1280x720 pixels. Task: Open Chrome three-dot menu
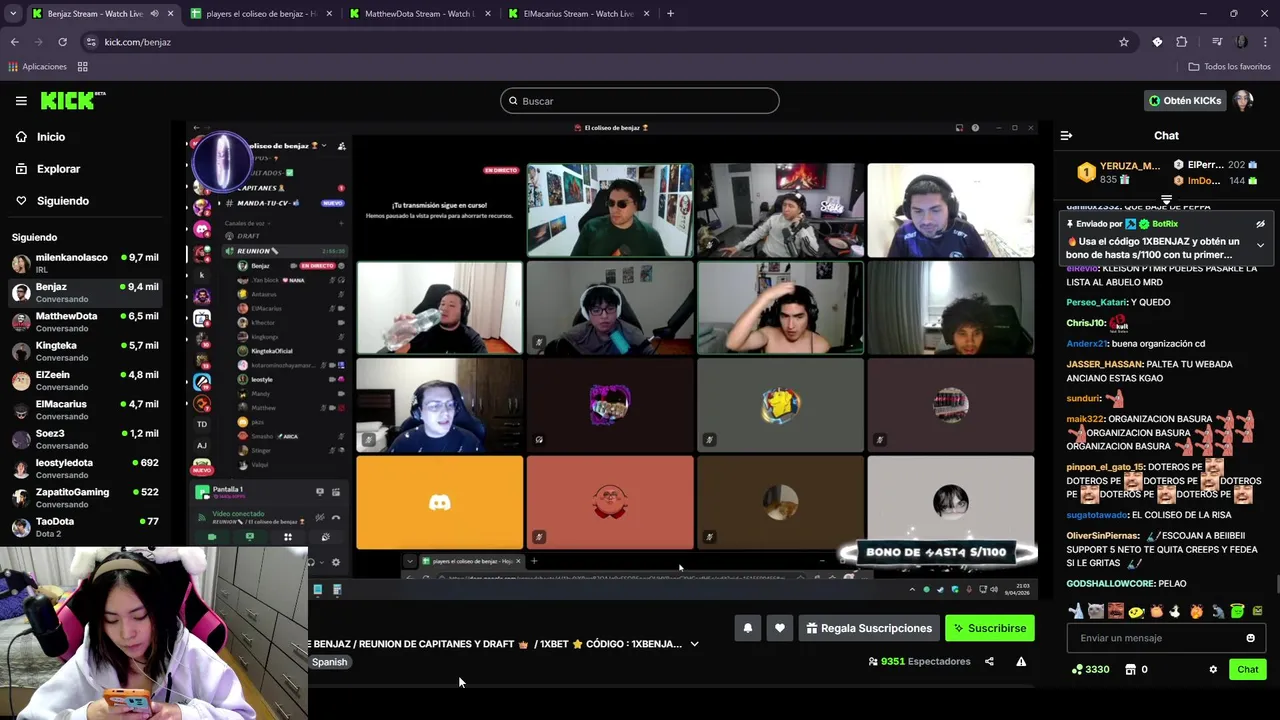[x=1266, y=42]
